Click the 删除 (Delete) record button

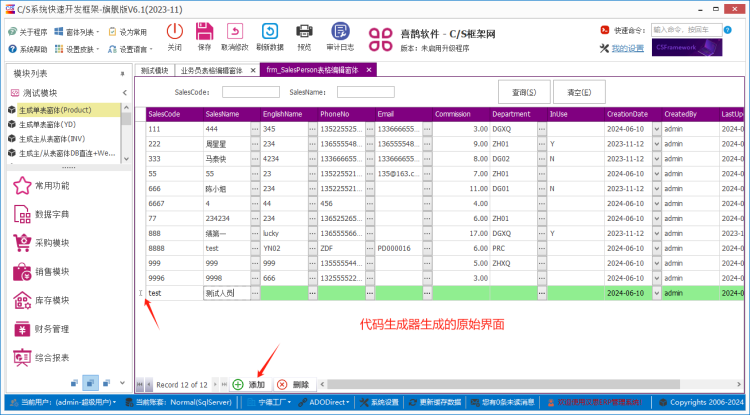point(293,384)
